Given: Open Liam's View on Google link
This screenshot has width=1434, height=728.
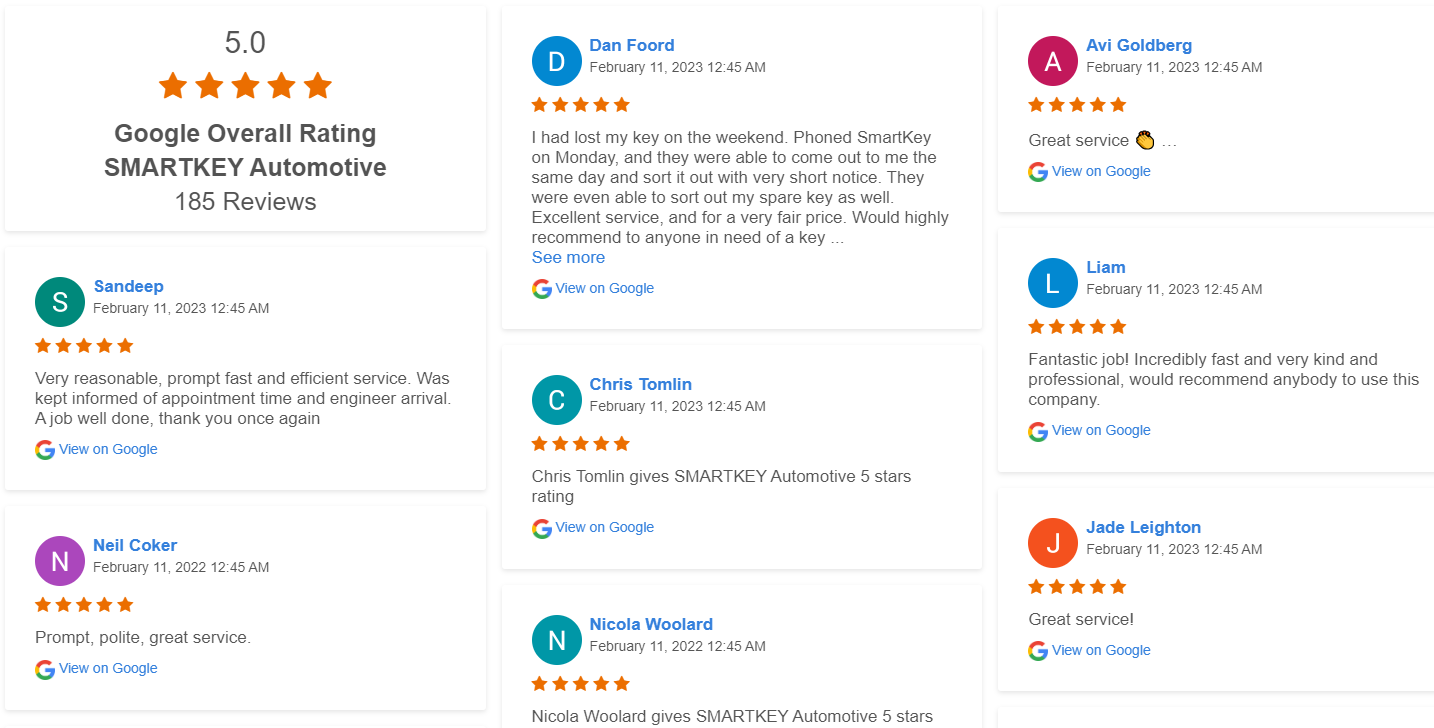Looking at the screenshot, I should [x=1101, y=430].
